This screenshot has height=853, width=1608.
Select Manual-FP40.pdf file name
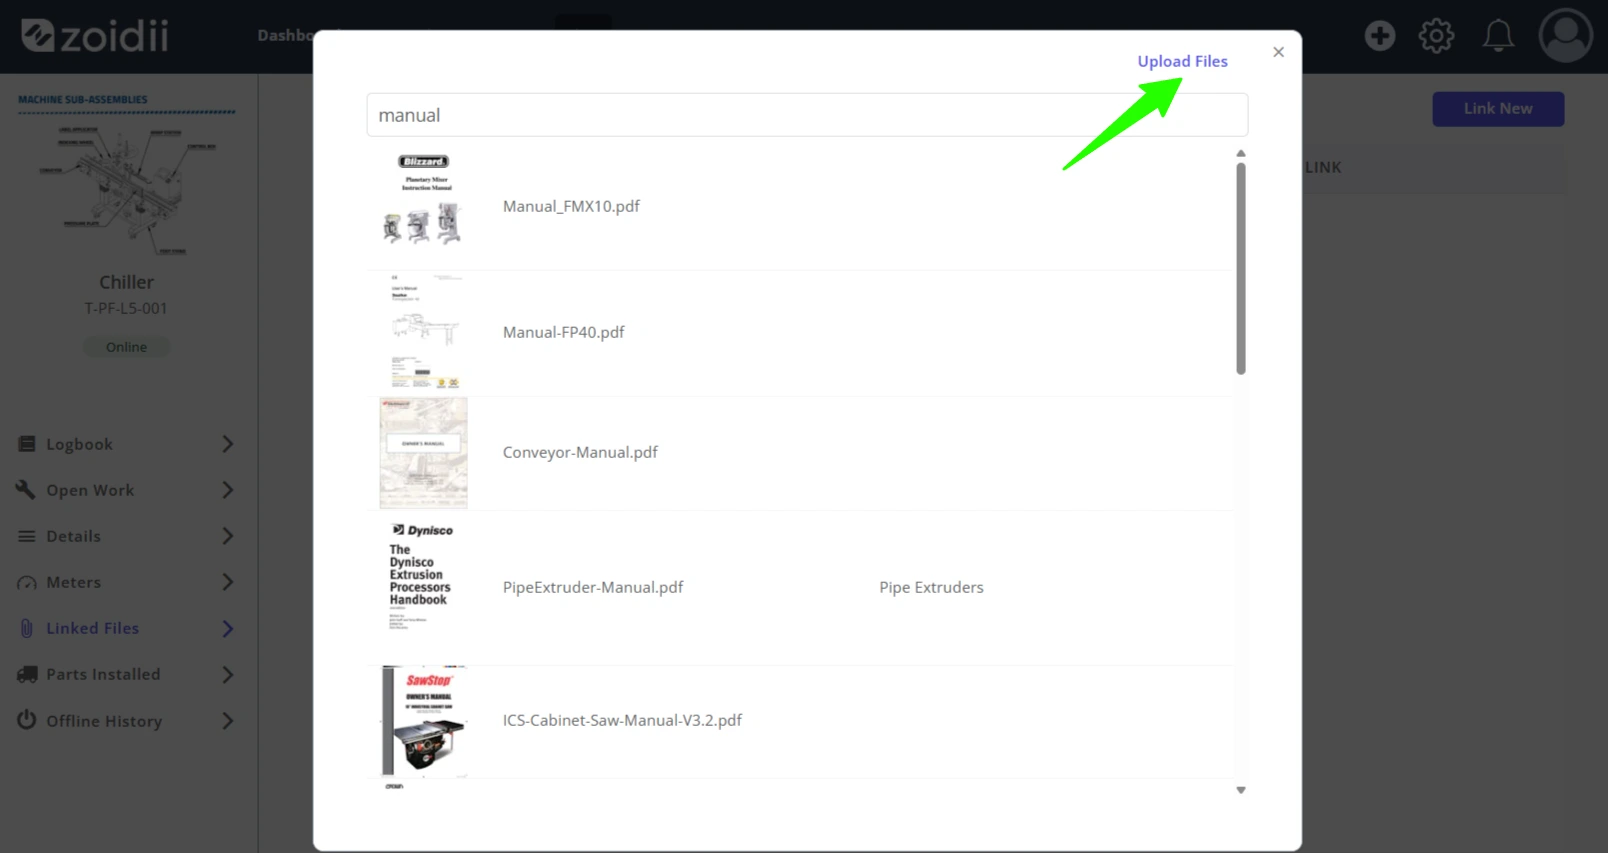[563, 332]
